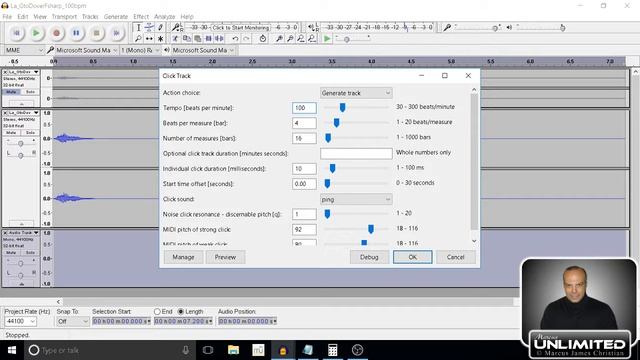Click the Debug button
This screenshot has width=640, height=360.
(x=369, y=257)
